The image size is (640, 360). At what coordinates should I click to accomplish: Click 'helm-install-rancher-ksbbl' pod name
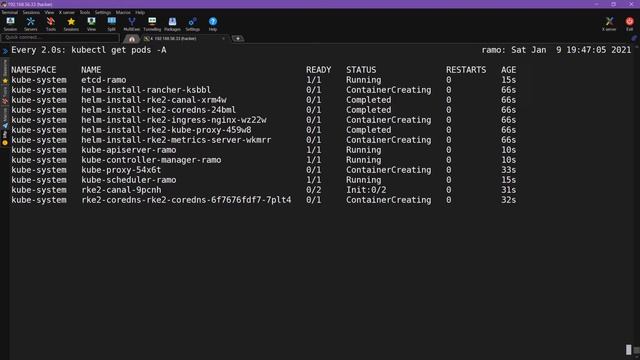146,90
